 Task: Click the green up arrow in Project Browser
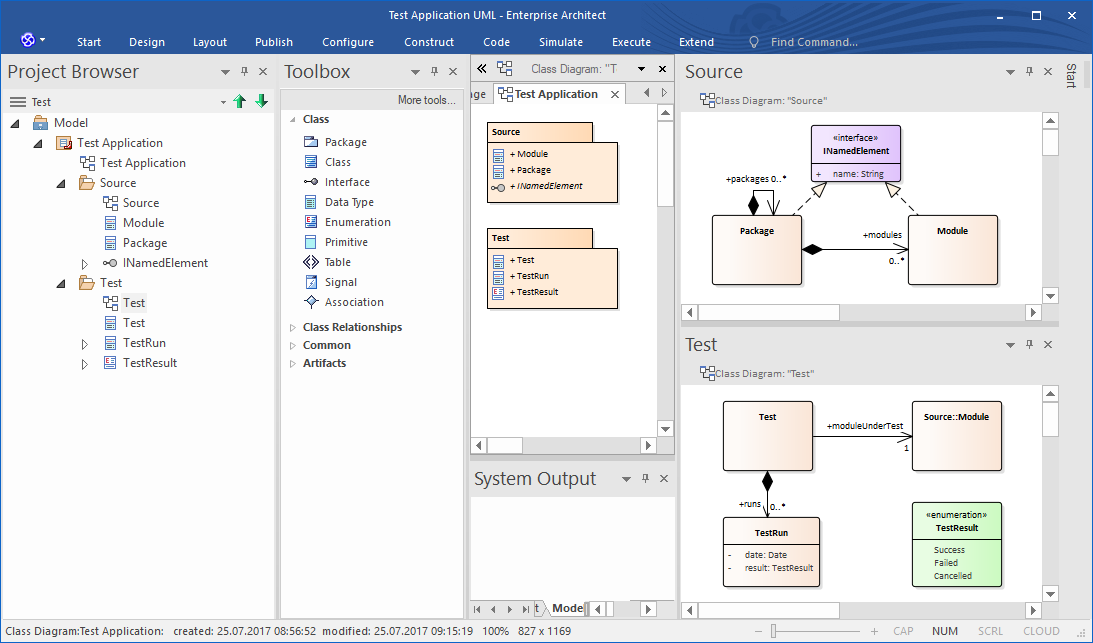[x=239, y=102]
